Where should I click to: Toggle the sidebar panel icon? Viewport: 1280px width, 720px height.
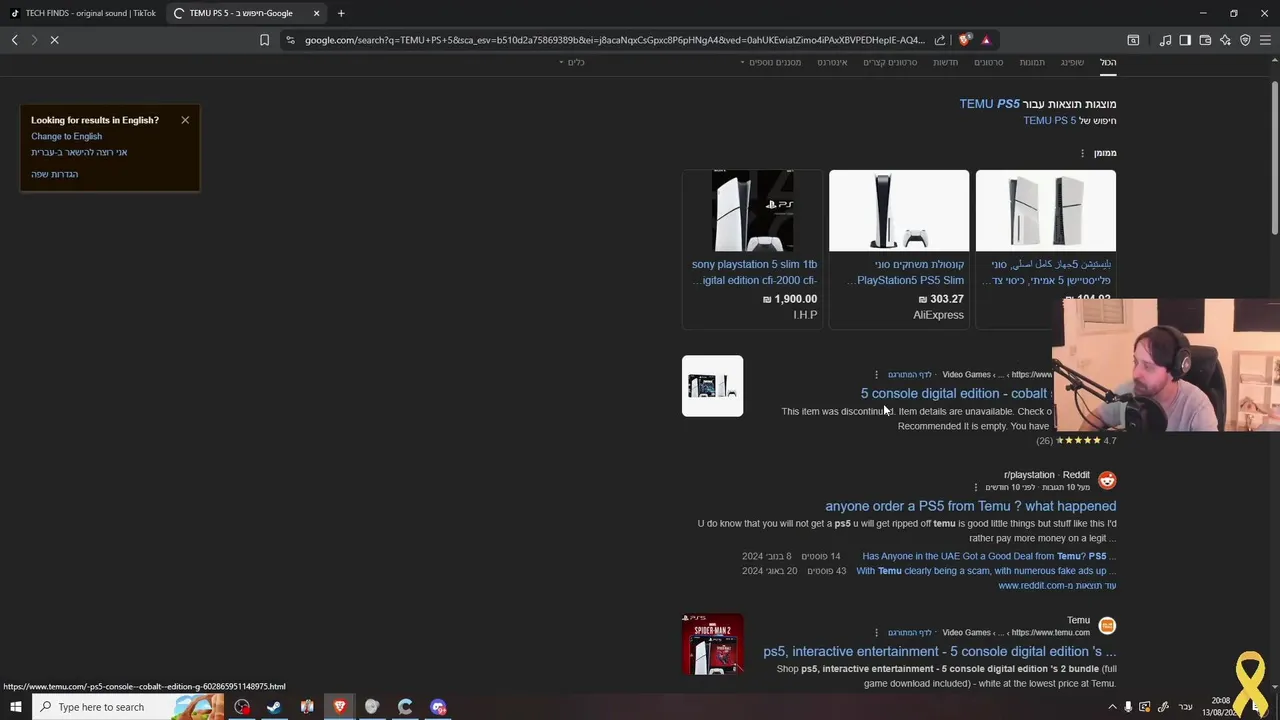pyautogui.click(x=1185, y=40)
